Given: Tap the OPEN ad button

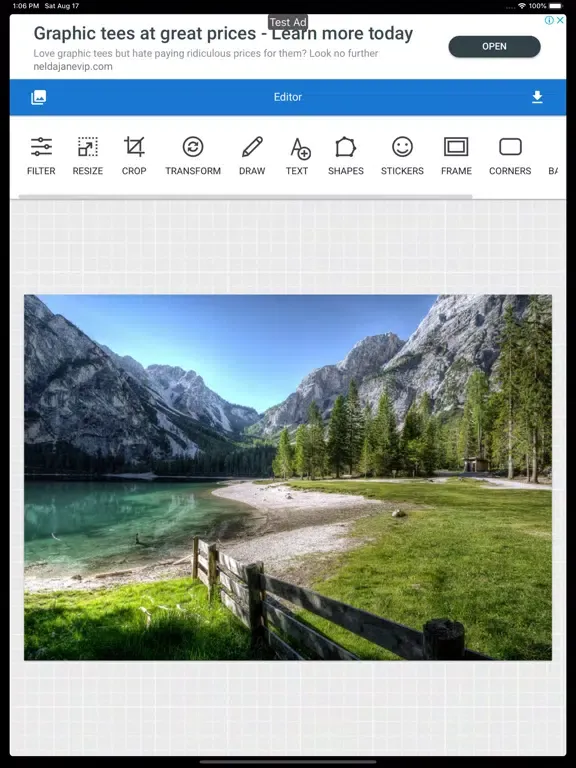Looking at the screenshot, I should coord(494,47).
